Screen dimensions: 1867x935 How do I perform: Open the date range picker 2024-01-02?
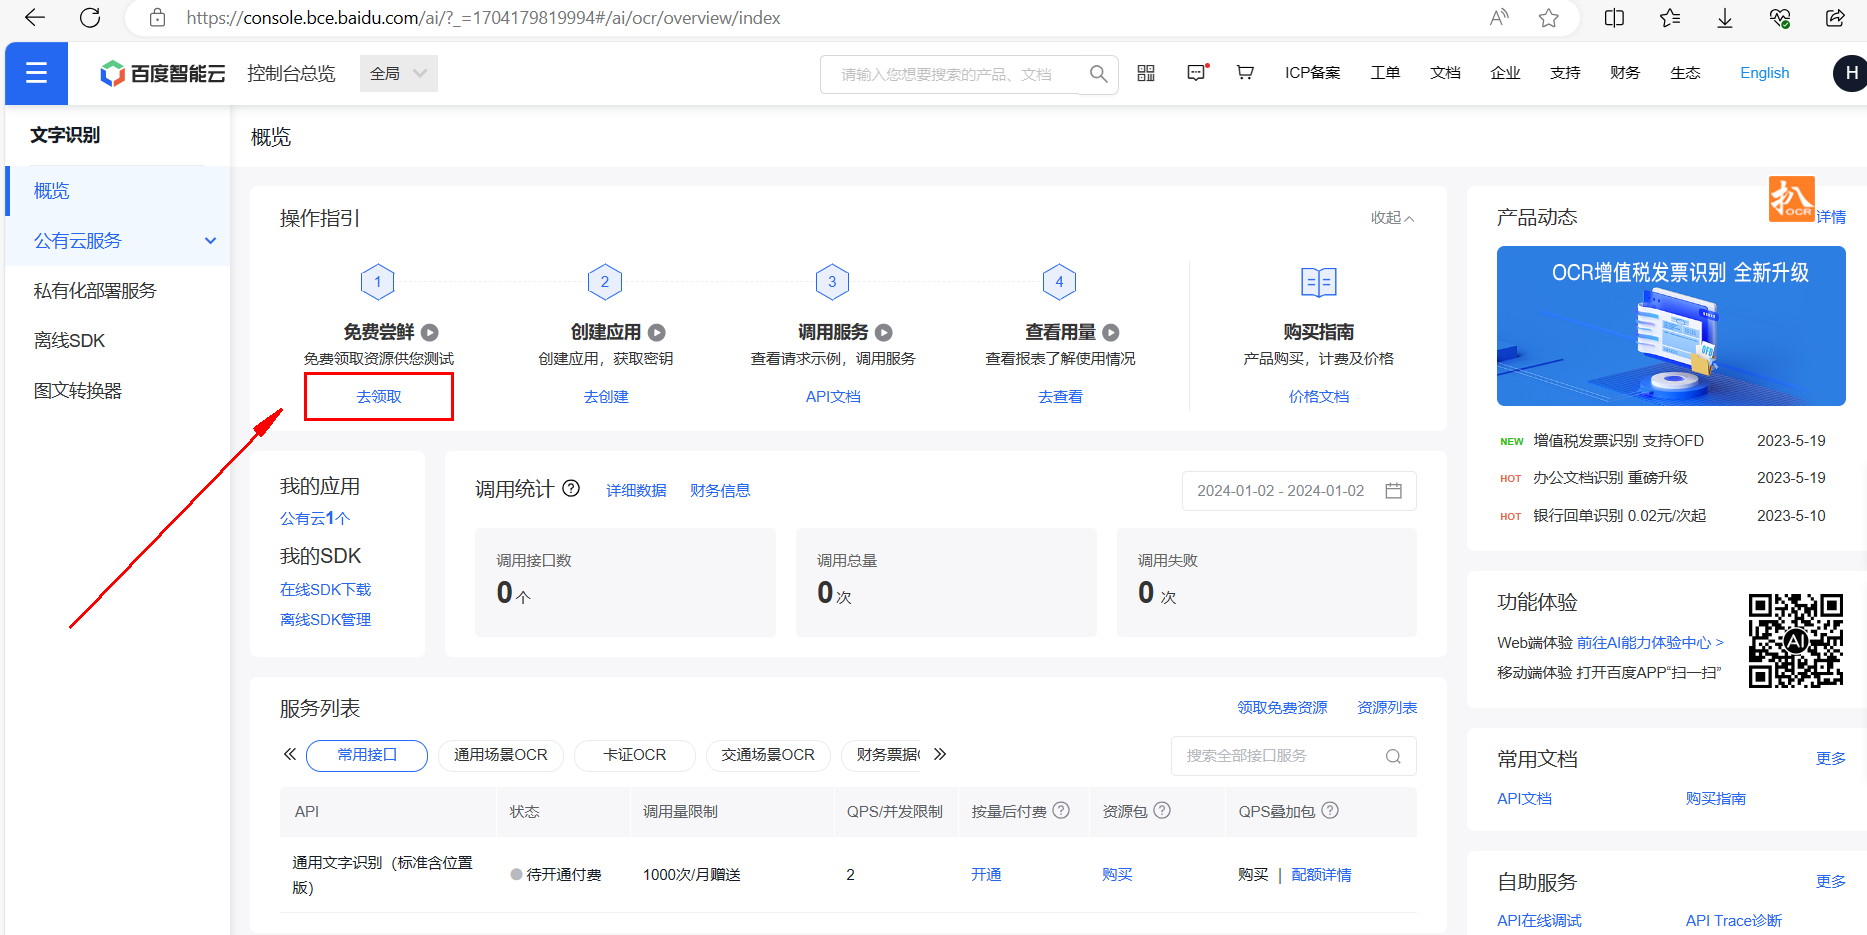pyautogui.click(x=1299, y=491)
